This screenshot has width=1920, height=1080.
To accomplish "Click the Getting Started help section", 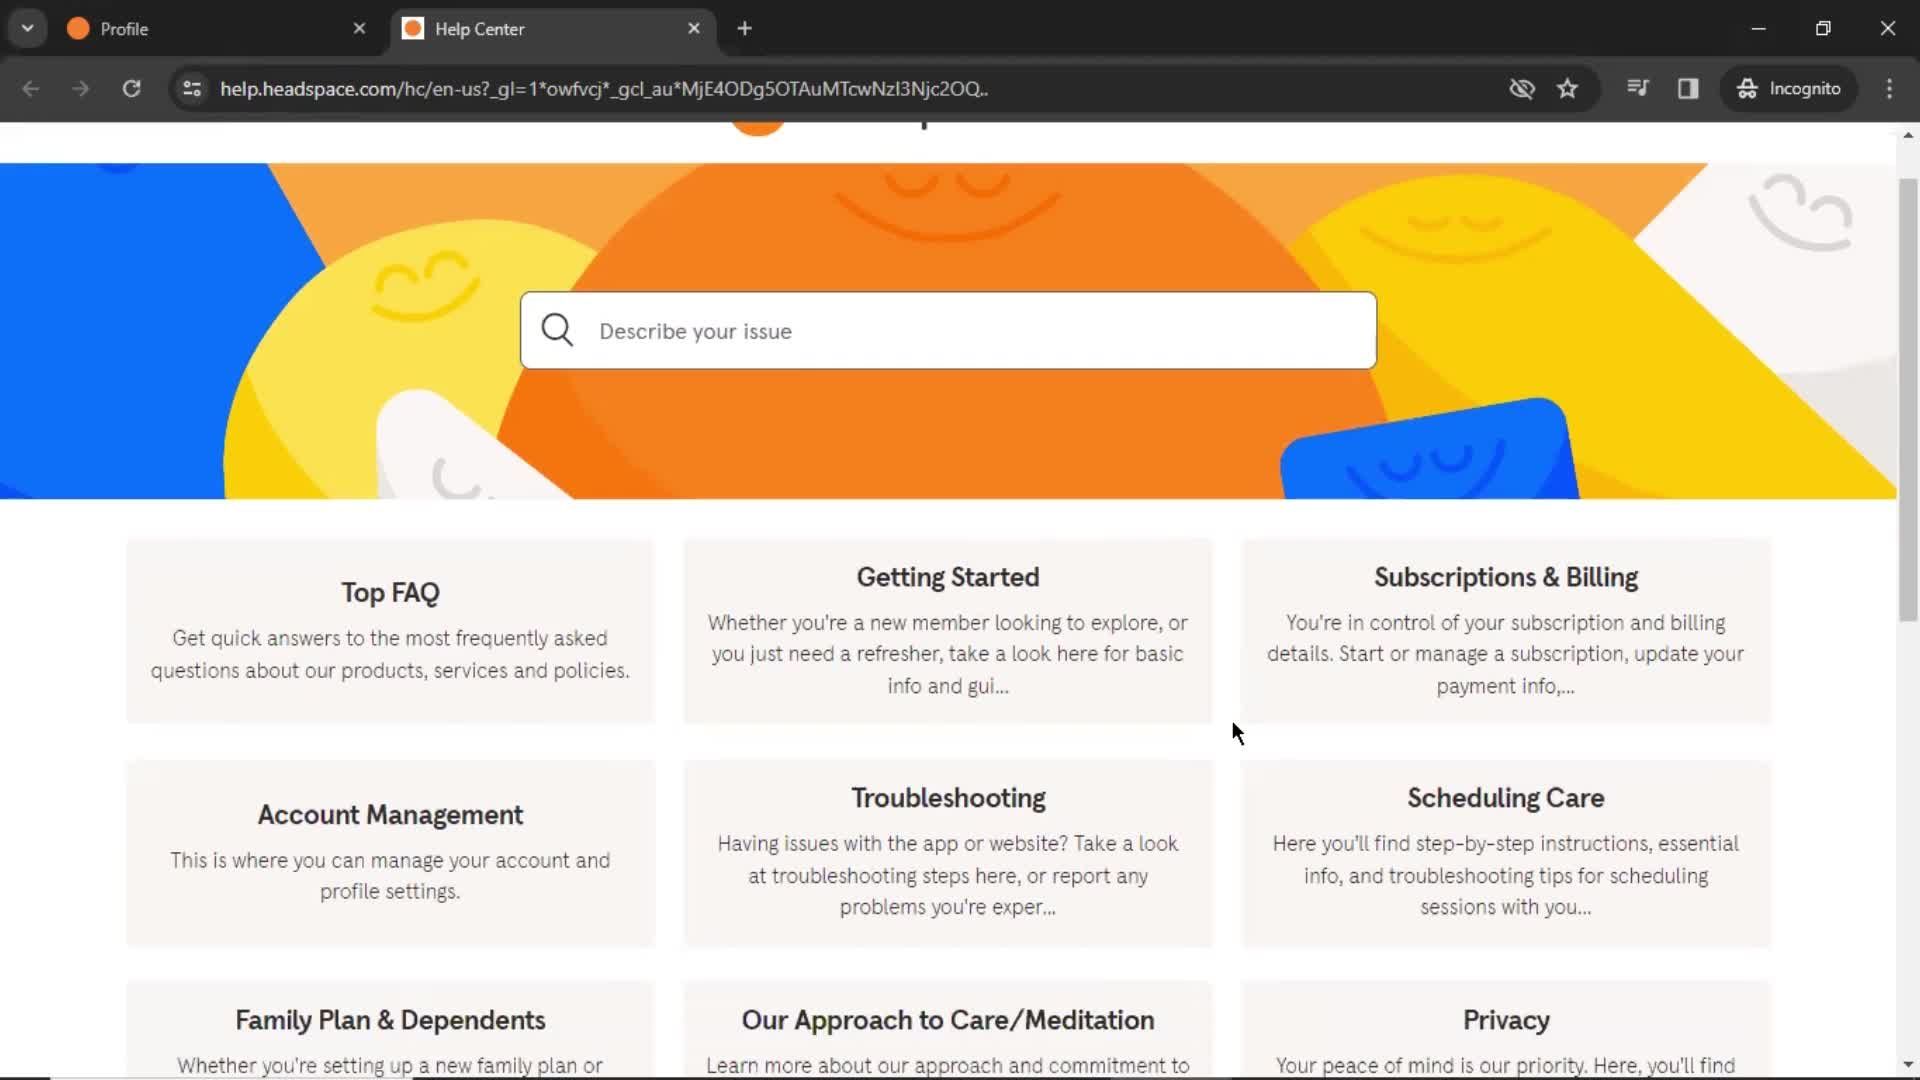I will [x=947, y=630].
